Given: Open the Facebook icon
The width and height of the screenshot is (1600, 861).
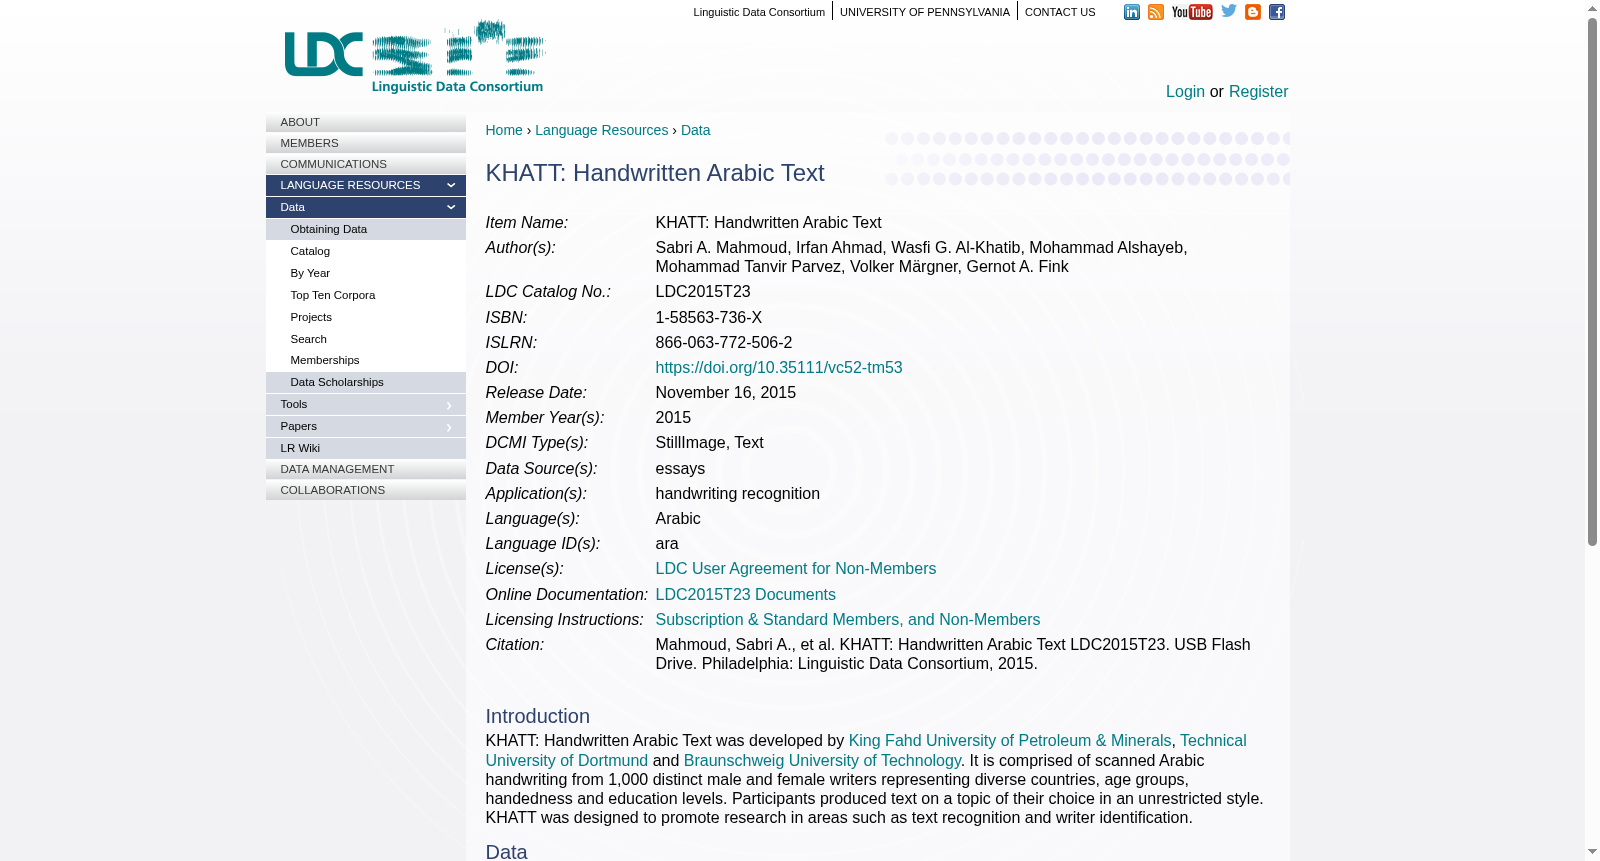Looking at the screenshot, I should [1277, 12].
